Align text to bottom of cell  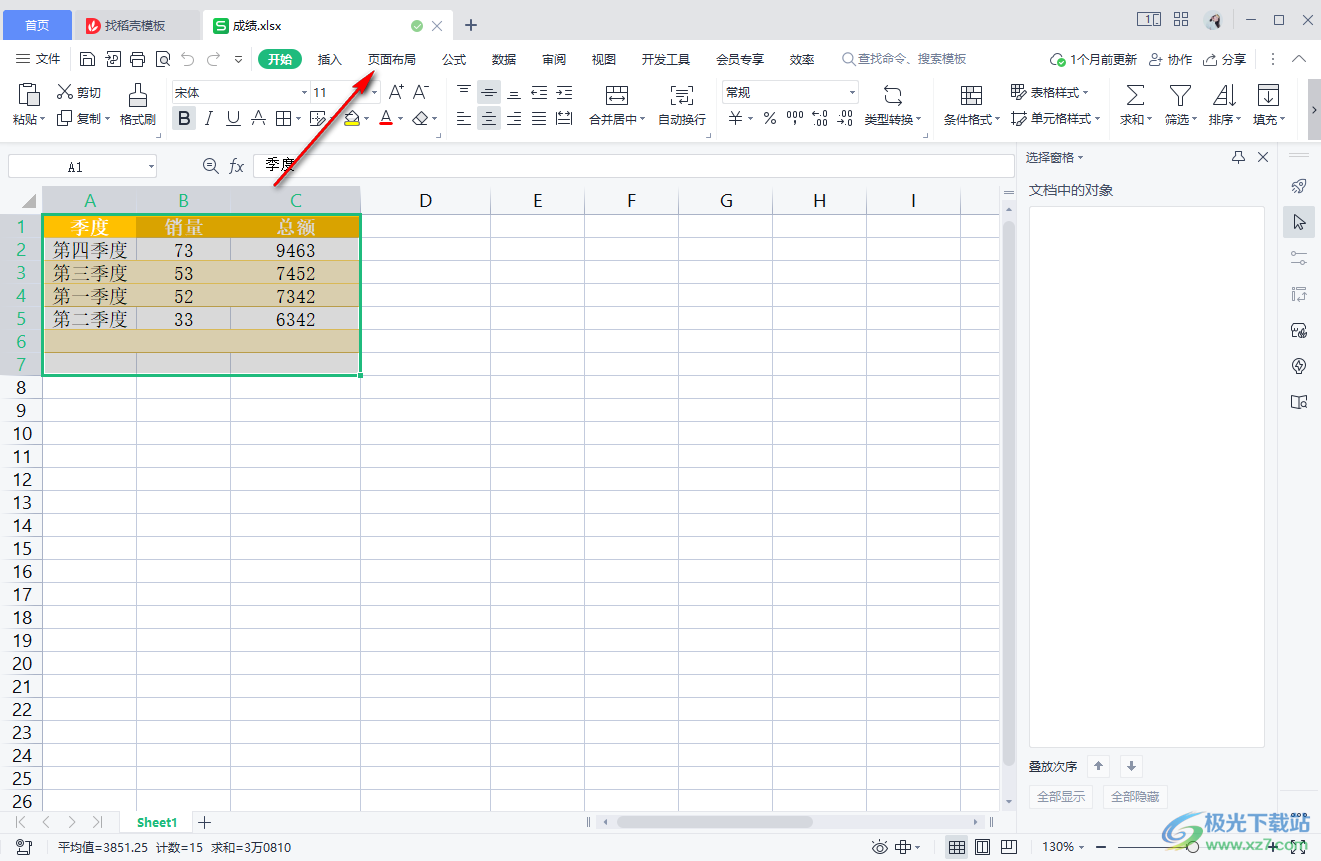(x=514, y=92)
